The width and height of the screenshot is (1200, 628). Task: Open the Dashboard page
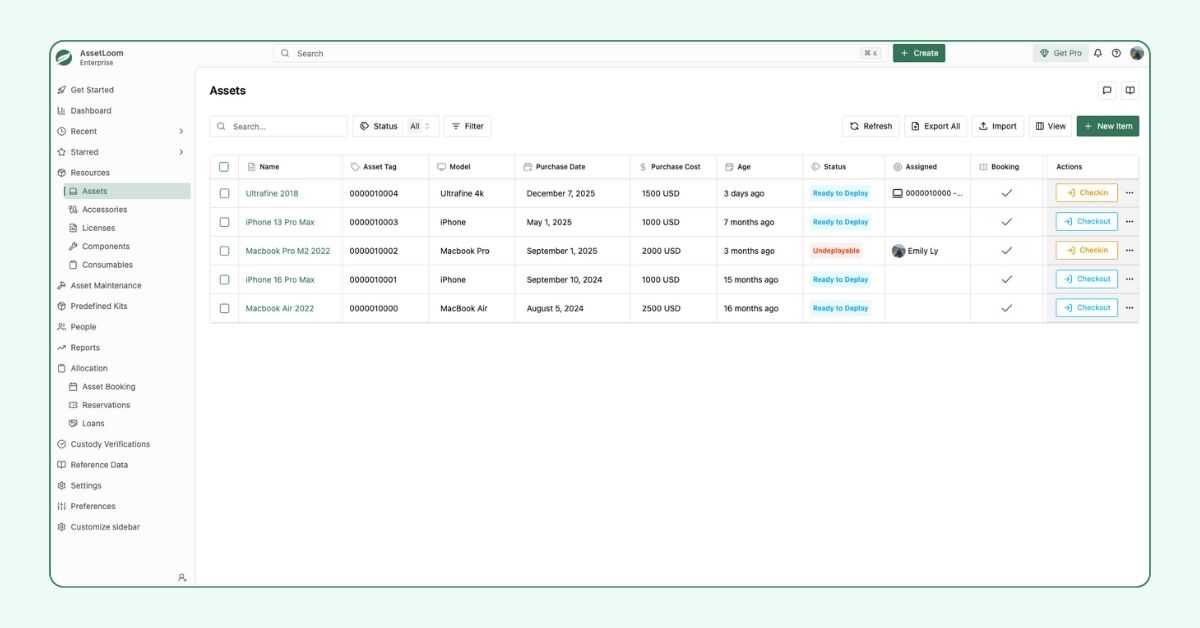(91, 111)
